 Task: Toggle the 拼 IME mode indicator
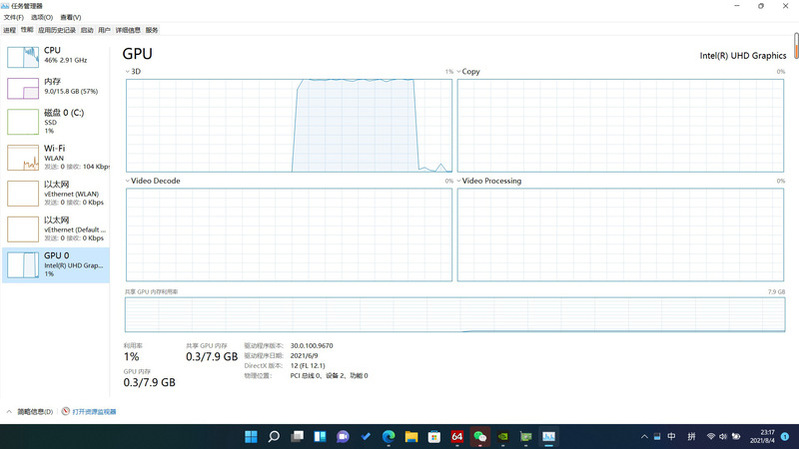click(x=691, y=437)
